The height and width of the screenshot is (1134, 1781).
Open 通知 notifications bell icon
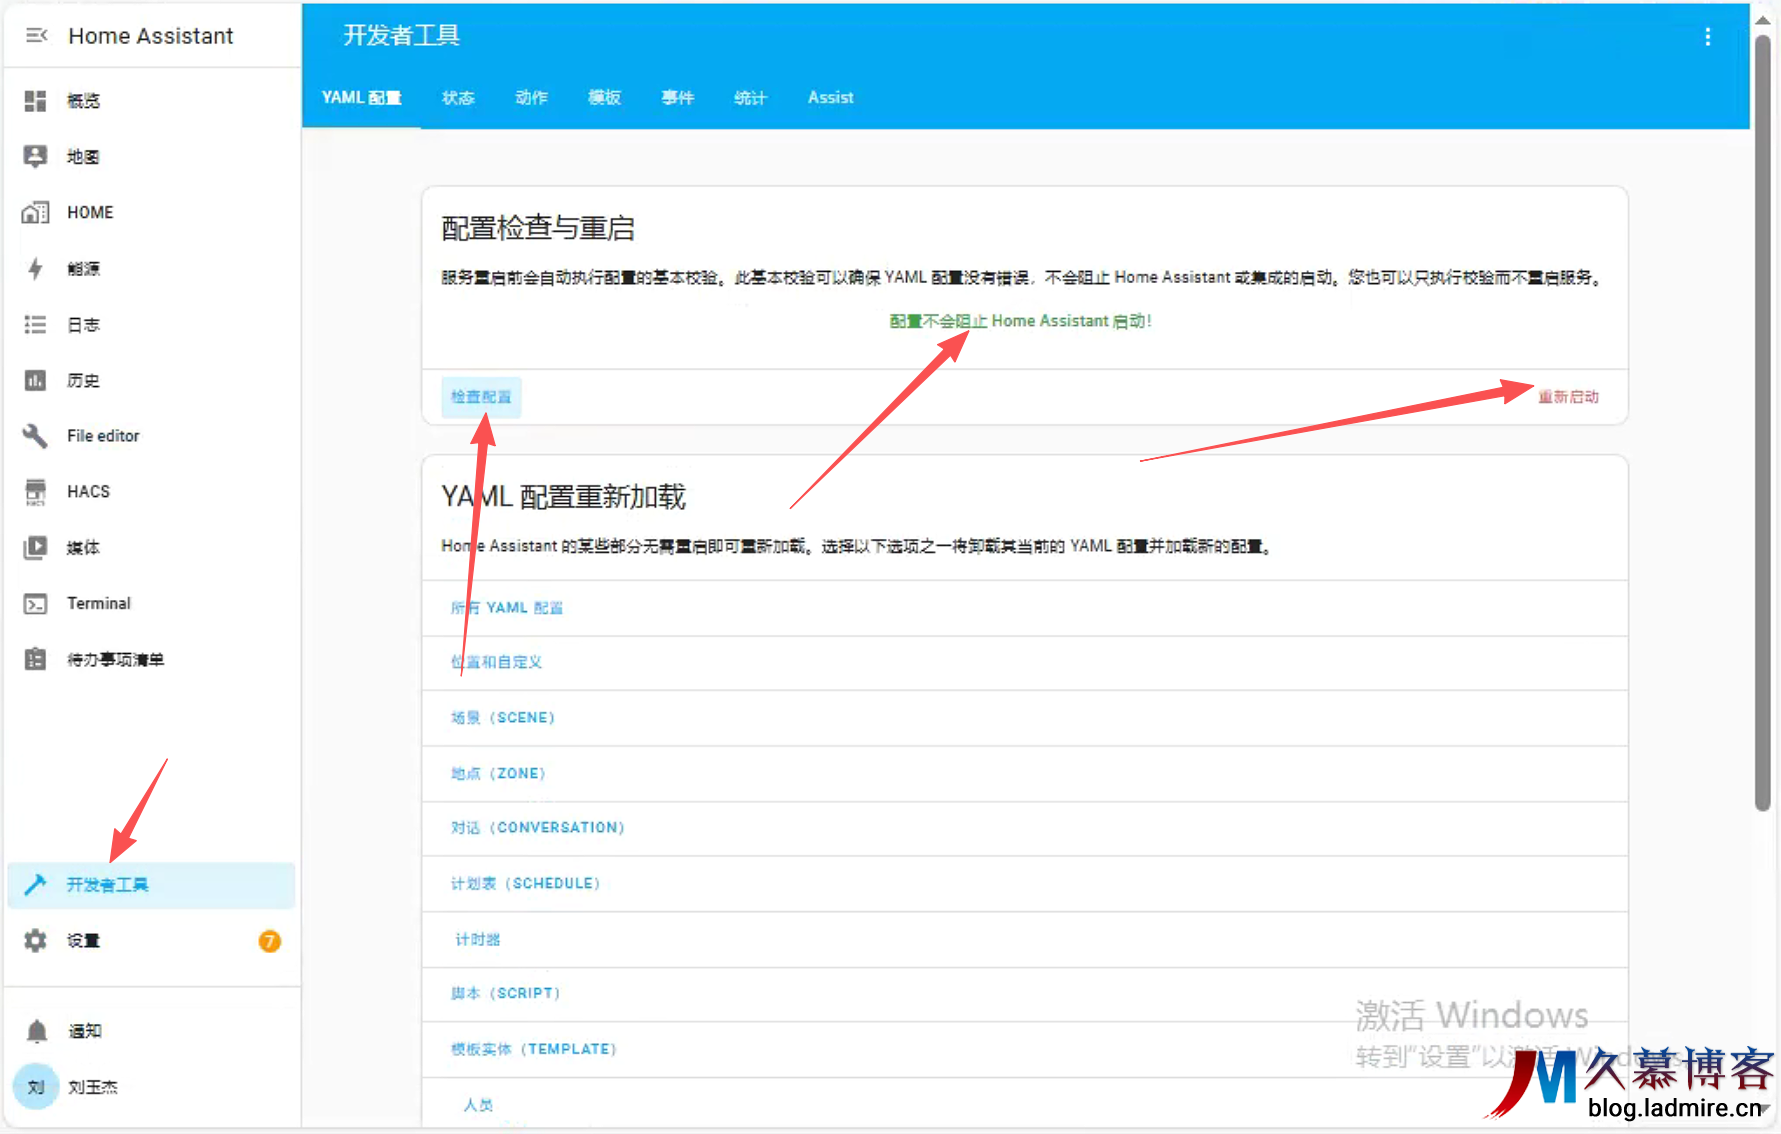point(37,1031)
